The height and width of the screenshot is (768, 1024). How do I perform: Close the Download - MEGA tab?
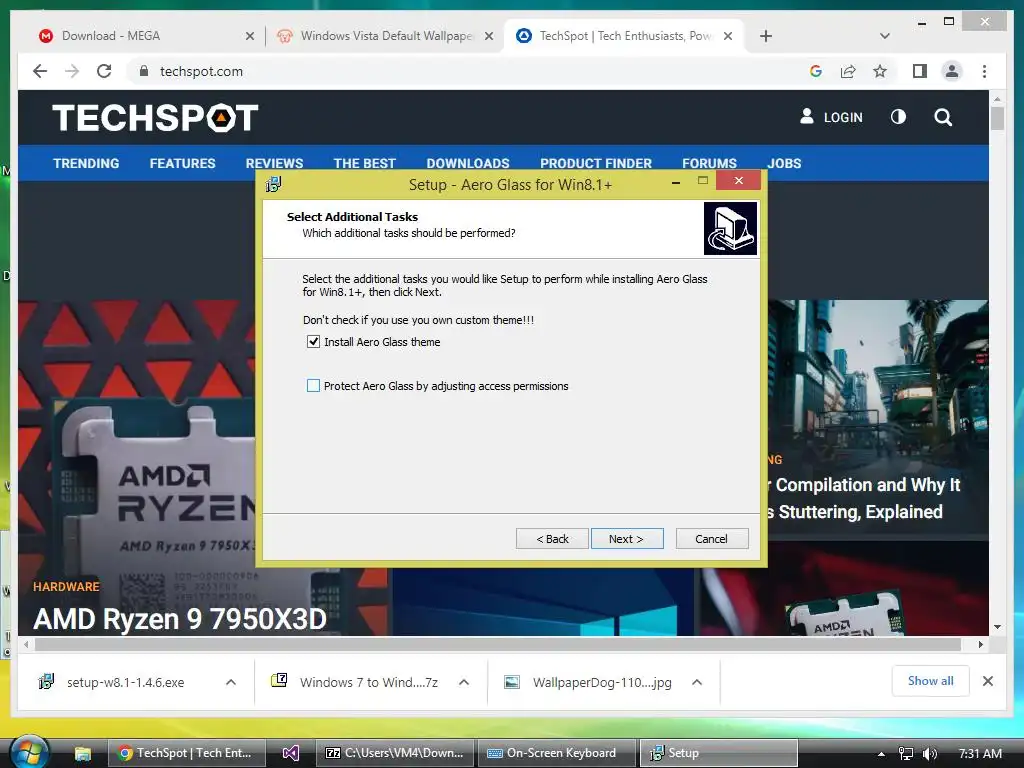click(x=249, y=37)
